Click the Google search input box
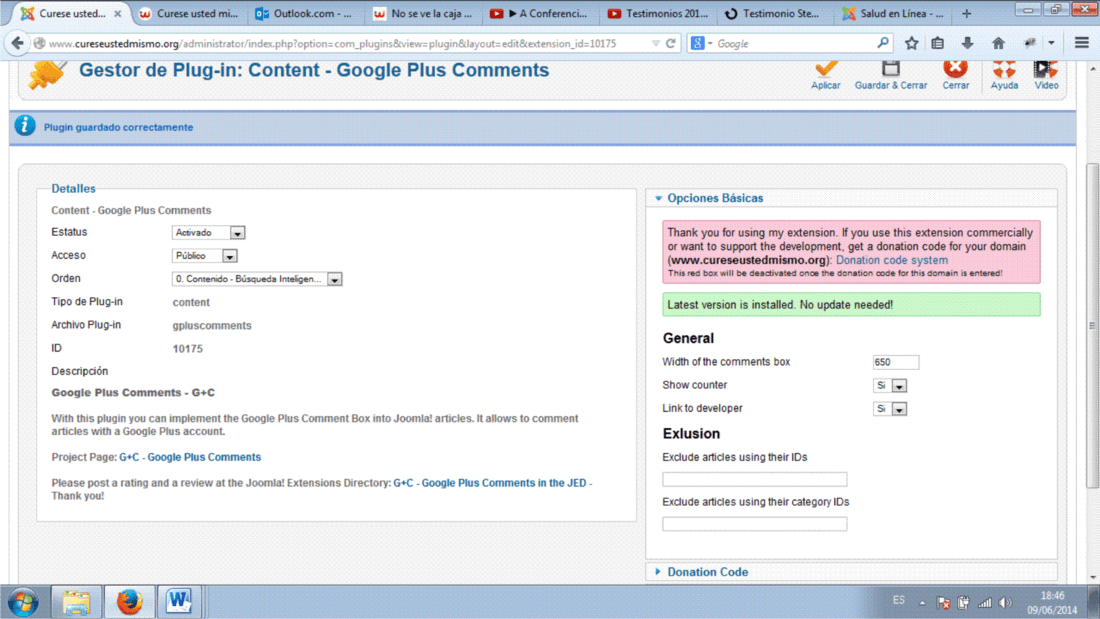 point(794,44)
